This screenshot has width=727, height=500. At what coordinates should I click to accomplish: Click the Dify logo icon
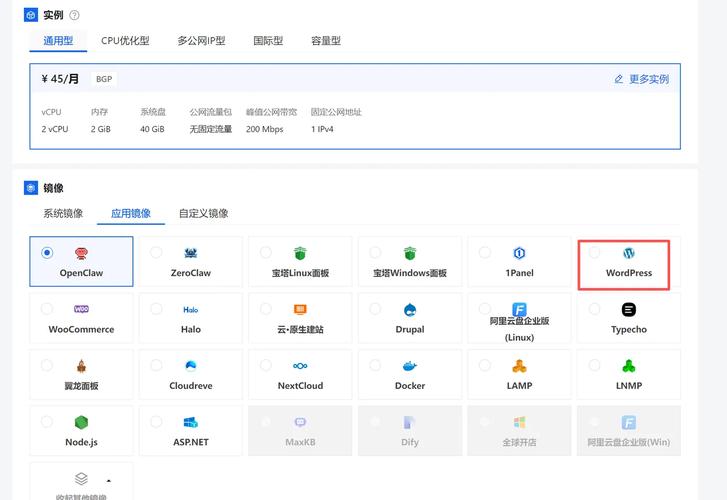(410, 422)
